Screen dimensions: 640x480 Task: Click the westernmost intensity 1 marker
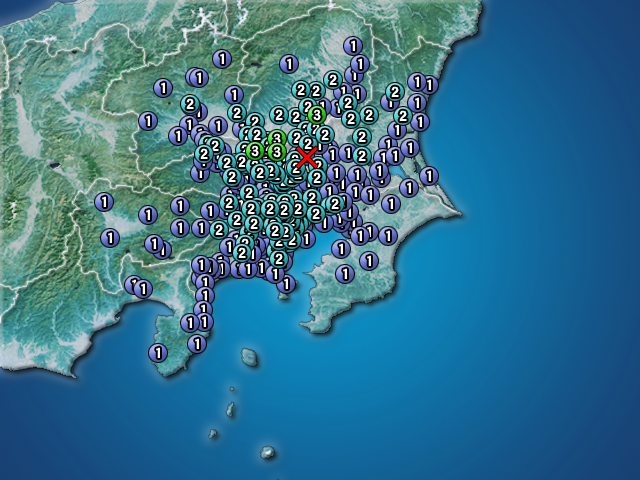103,202
